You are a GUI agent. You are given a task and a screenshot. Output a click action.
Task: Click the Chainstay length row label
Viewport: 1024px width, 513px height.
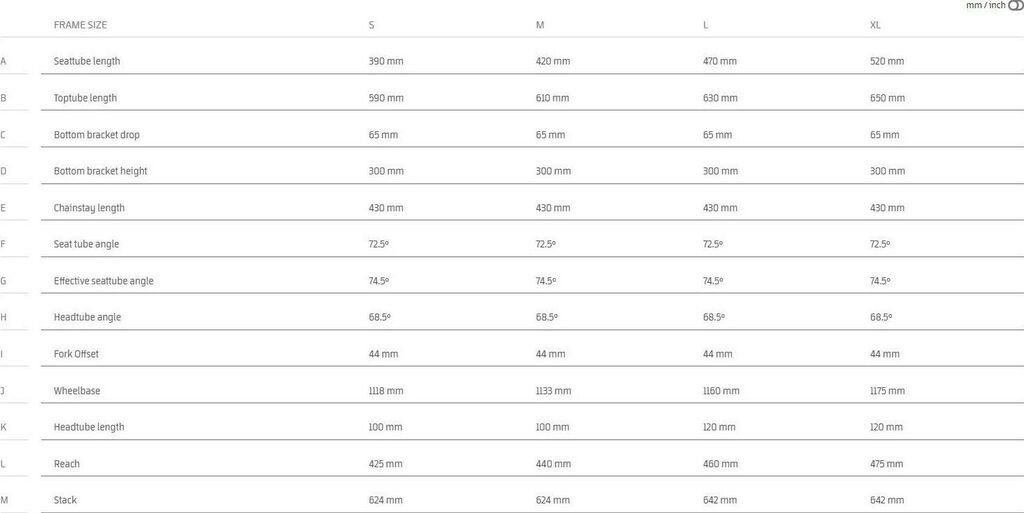click(x=89, y=208)
